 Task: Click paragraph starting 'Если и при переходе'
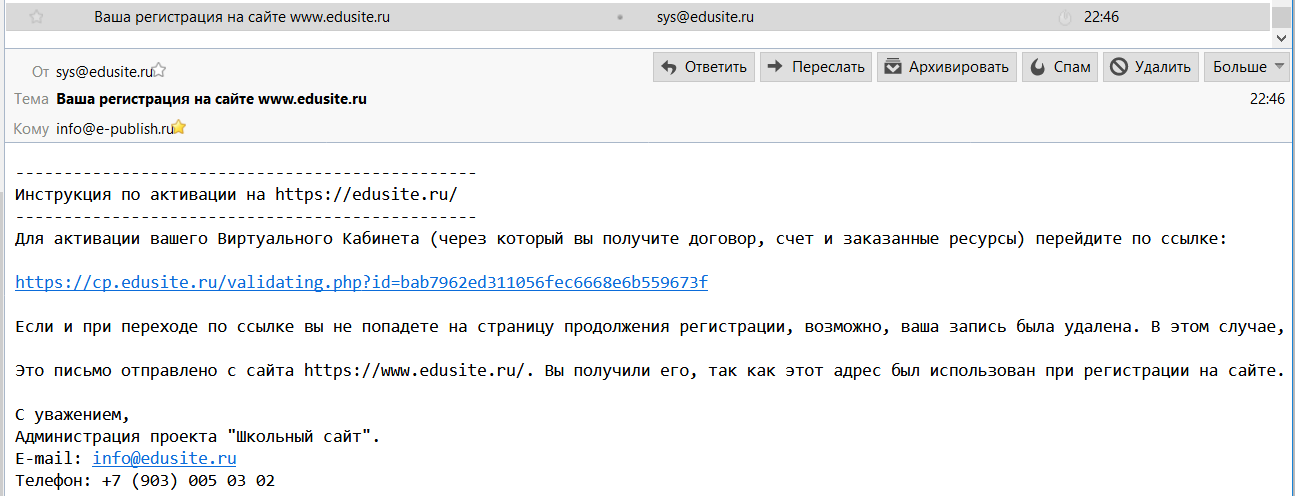(x=649, y=326)
